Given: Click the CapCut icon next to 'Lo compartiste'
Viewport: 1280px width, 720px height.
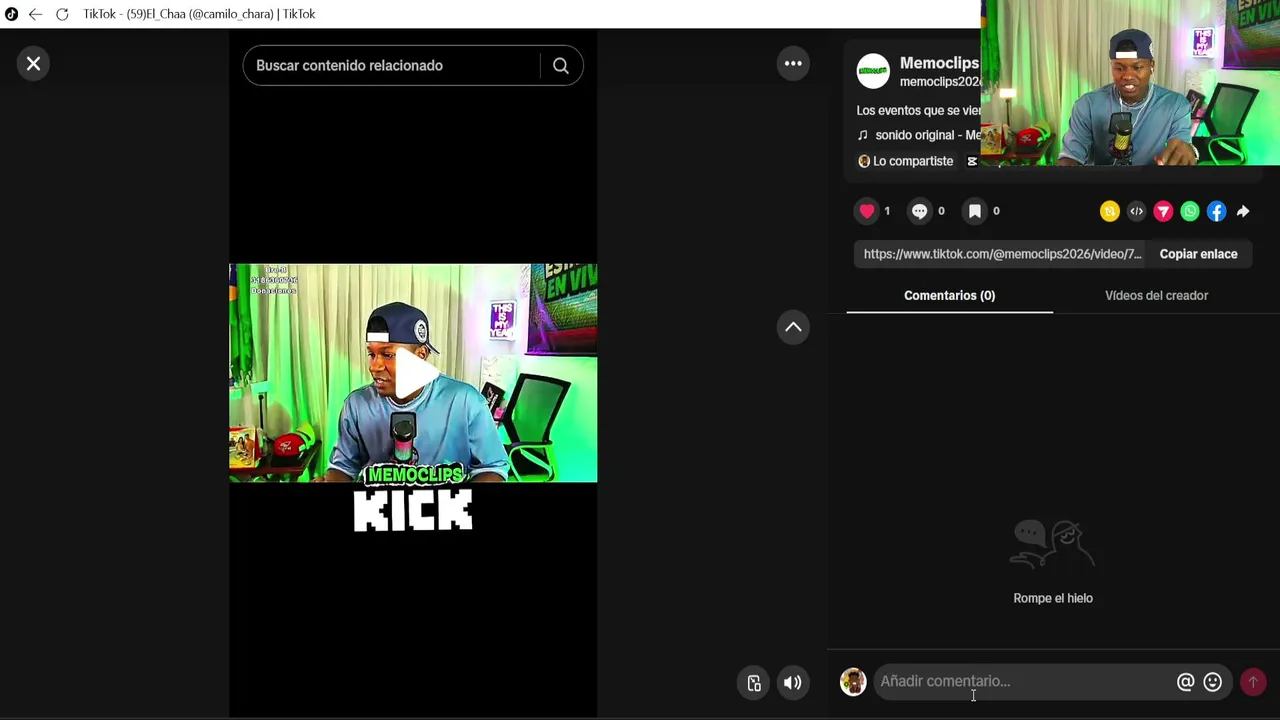Looking at the screenshot, I should tap(971, 161).
